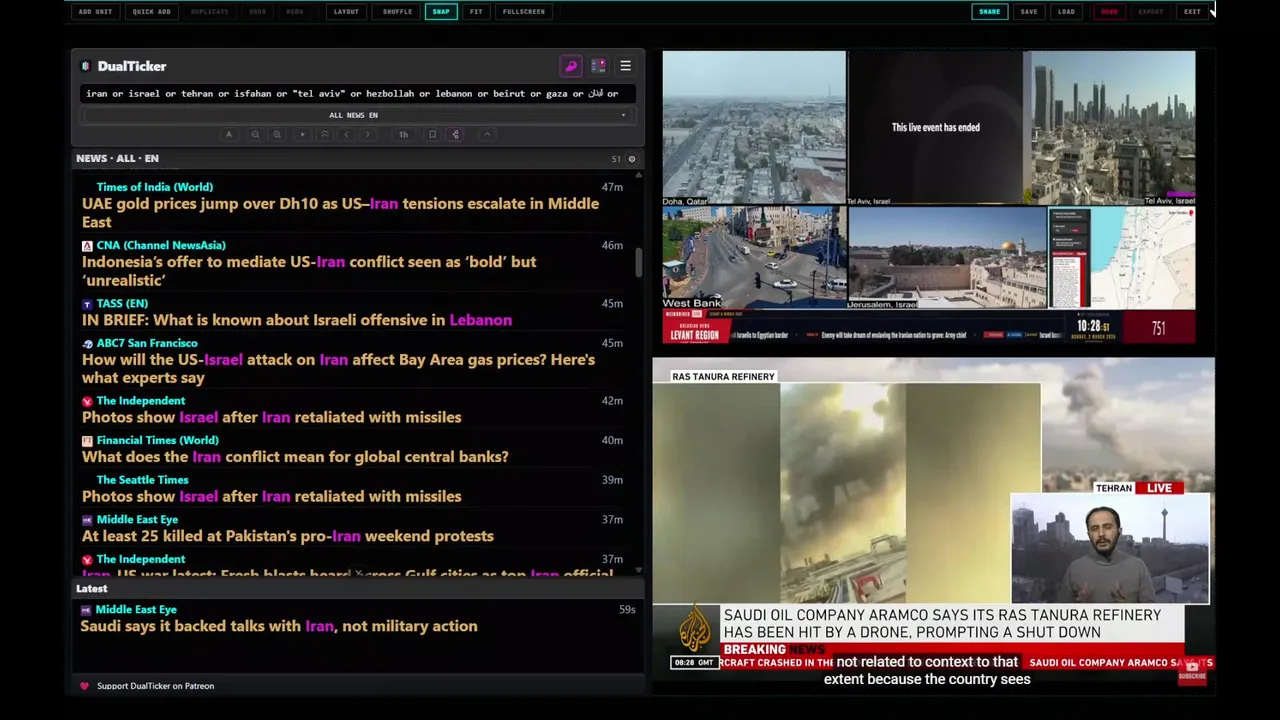Open Seattle Times photos show Israel headline
Image resolution: width=1280 pixels, height=720 pixels.
272,496
